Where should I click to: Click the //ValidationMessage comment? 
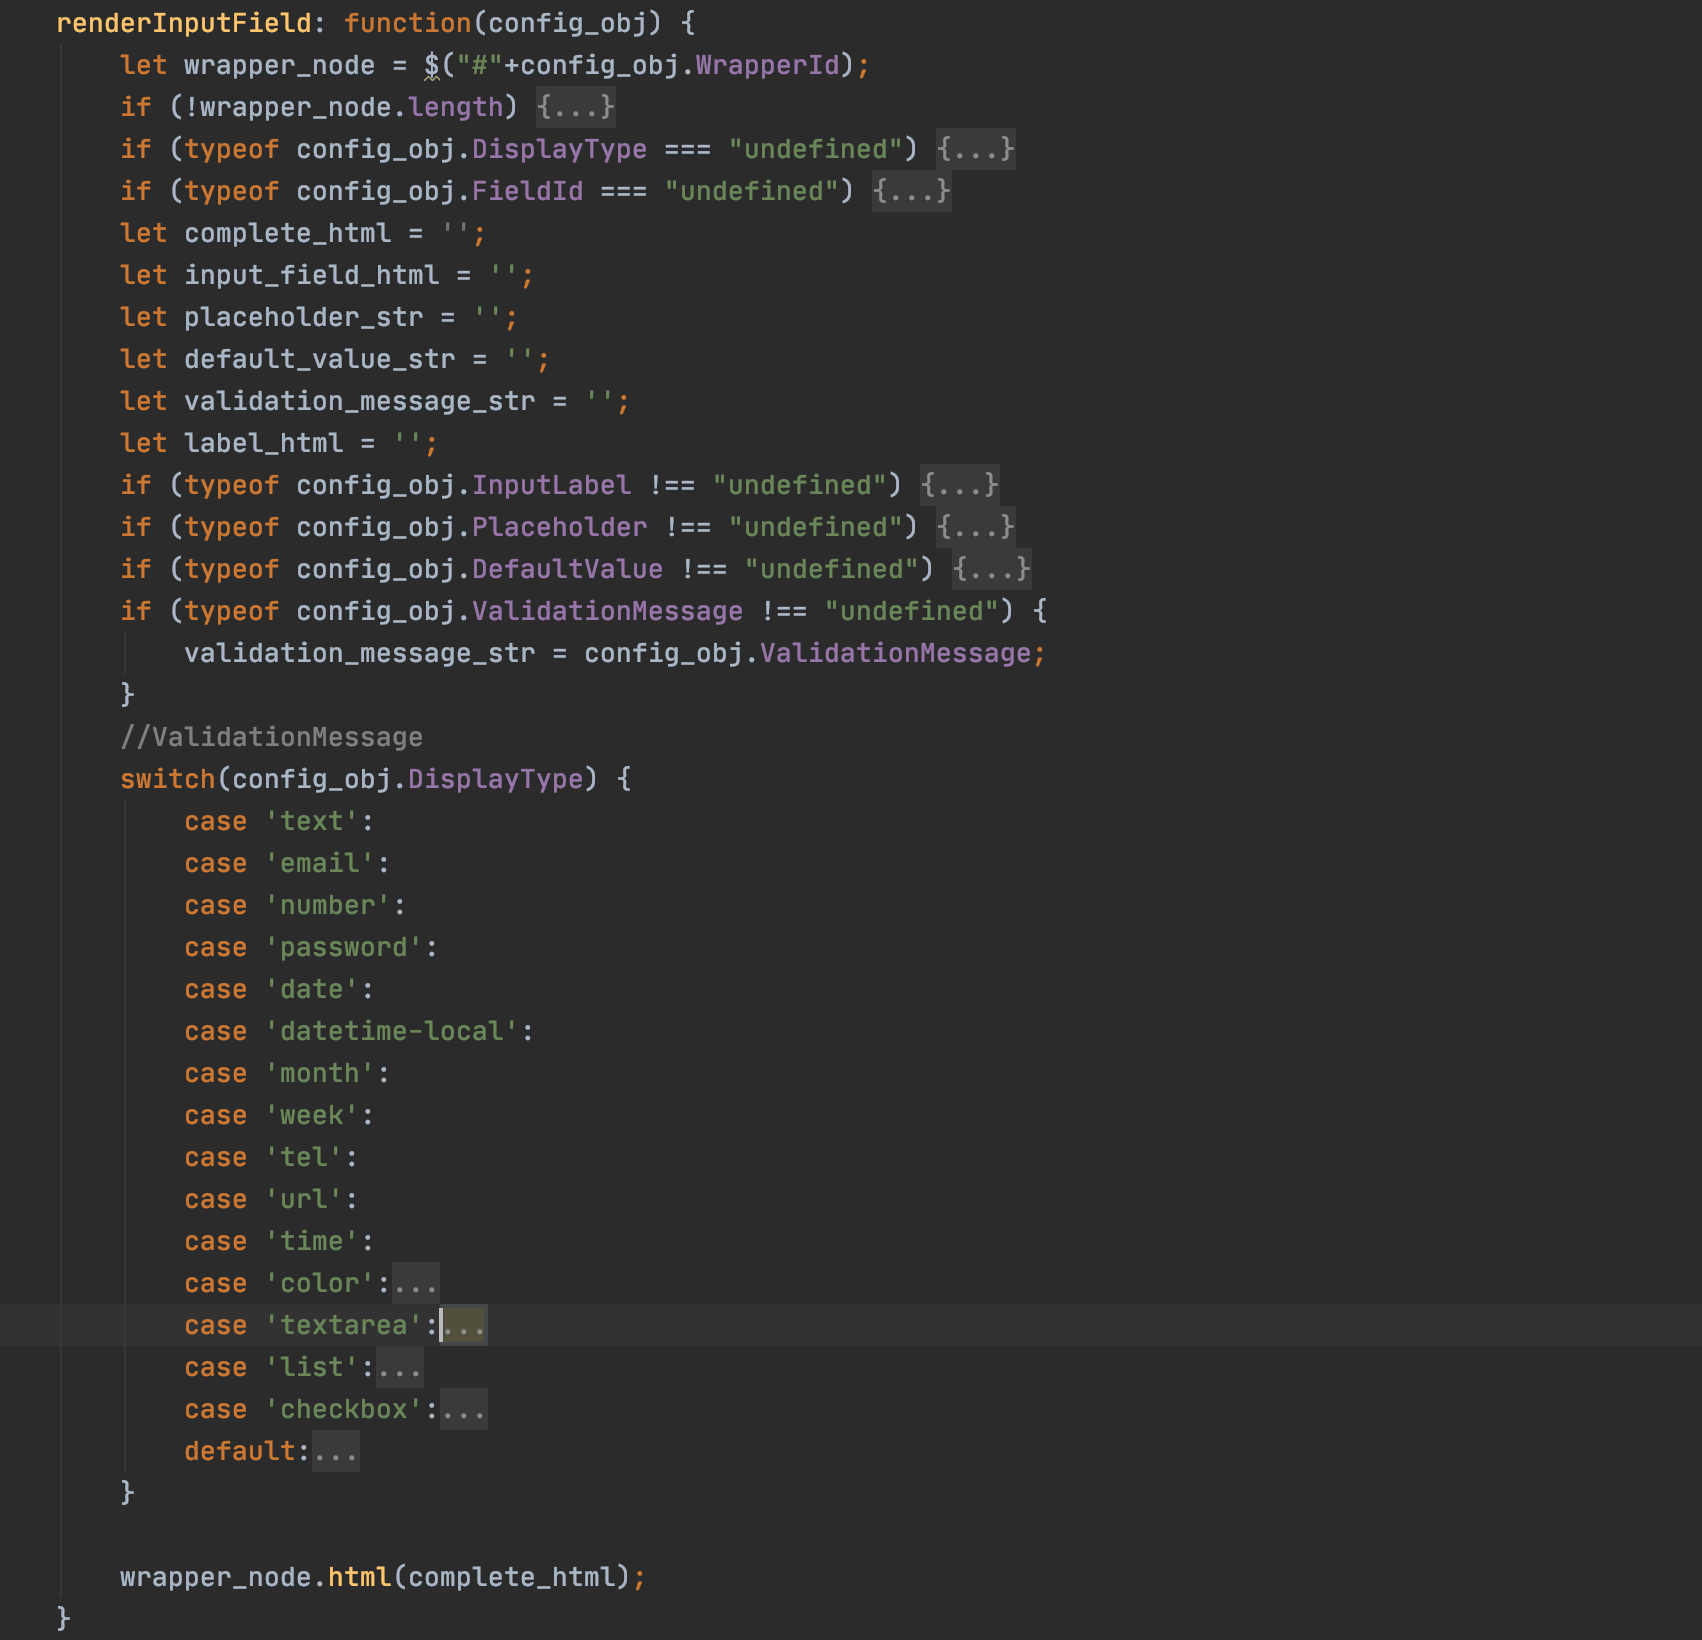click(x=271, y=737)
